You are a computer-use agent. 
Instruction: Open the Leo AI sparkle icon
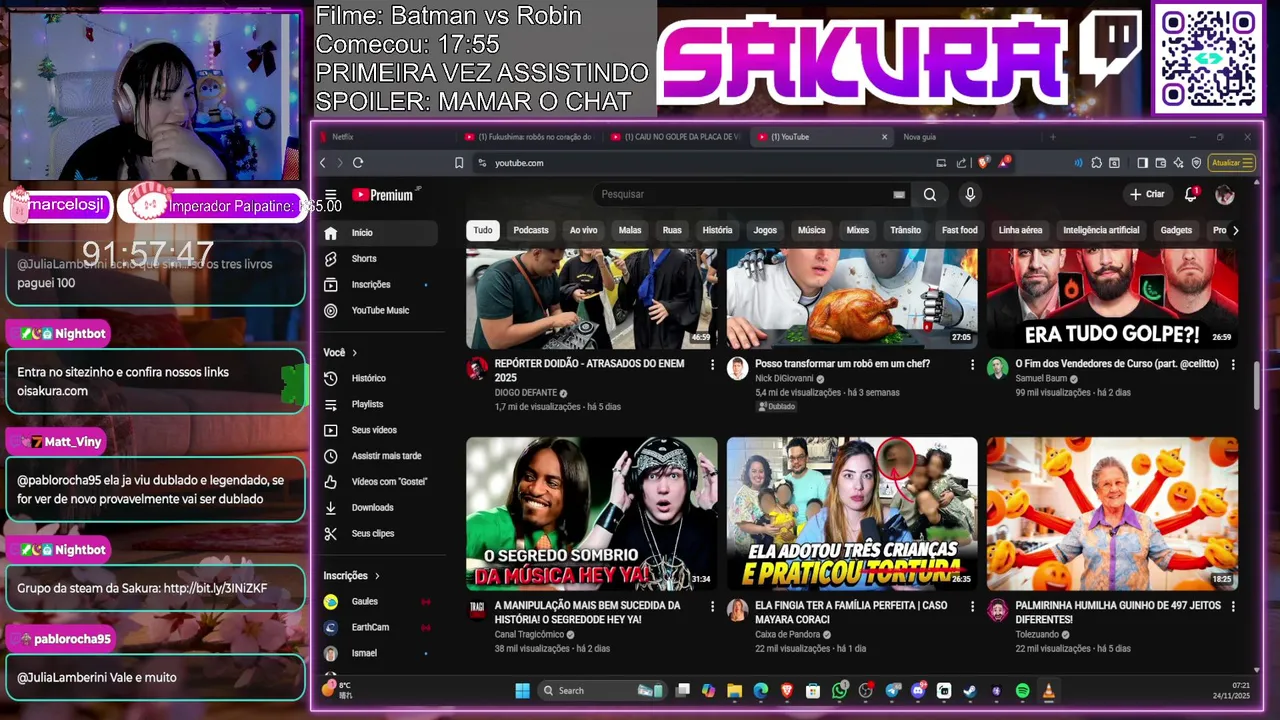coord(1179,163)
